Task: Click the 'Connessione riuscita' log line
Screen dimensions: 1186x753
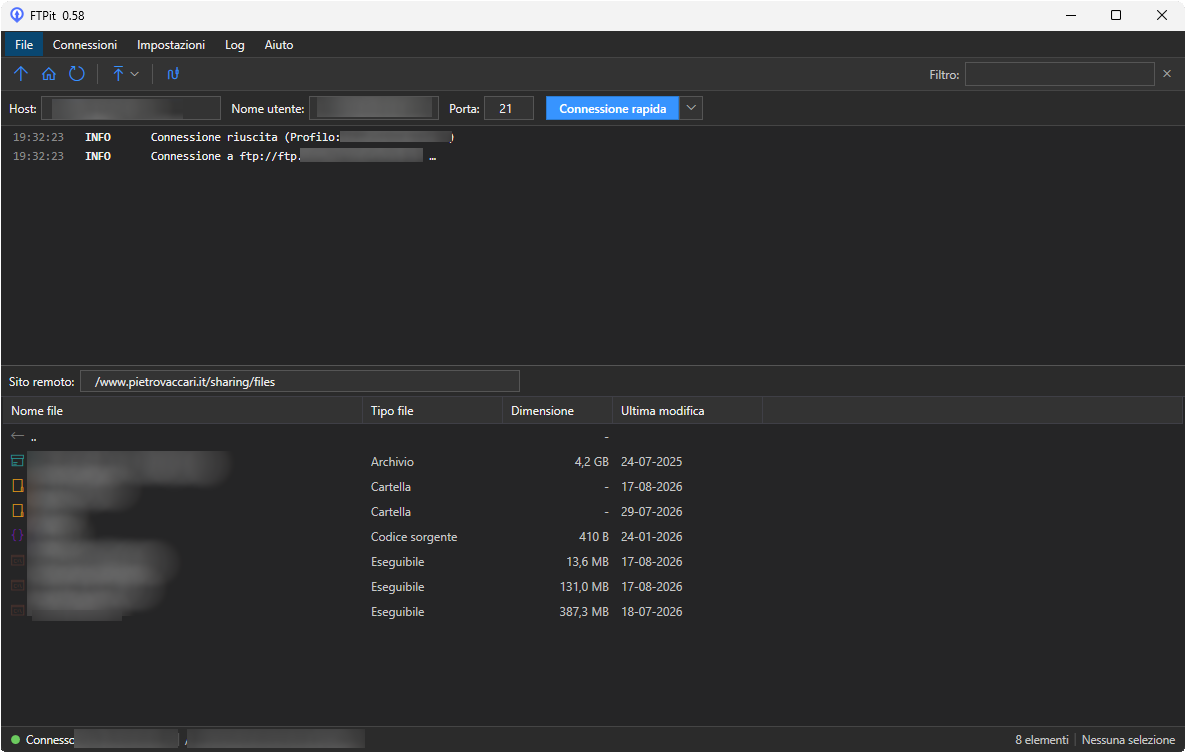Action: (233, 137)
